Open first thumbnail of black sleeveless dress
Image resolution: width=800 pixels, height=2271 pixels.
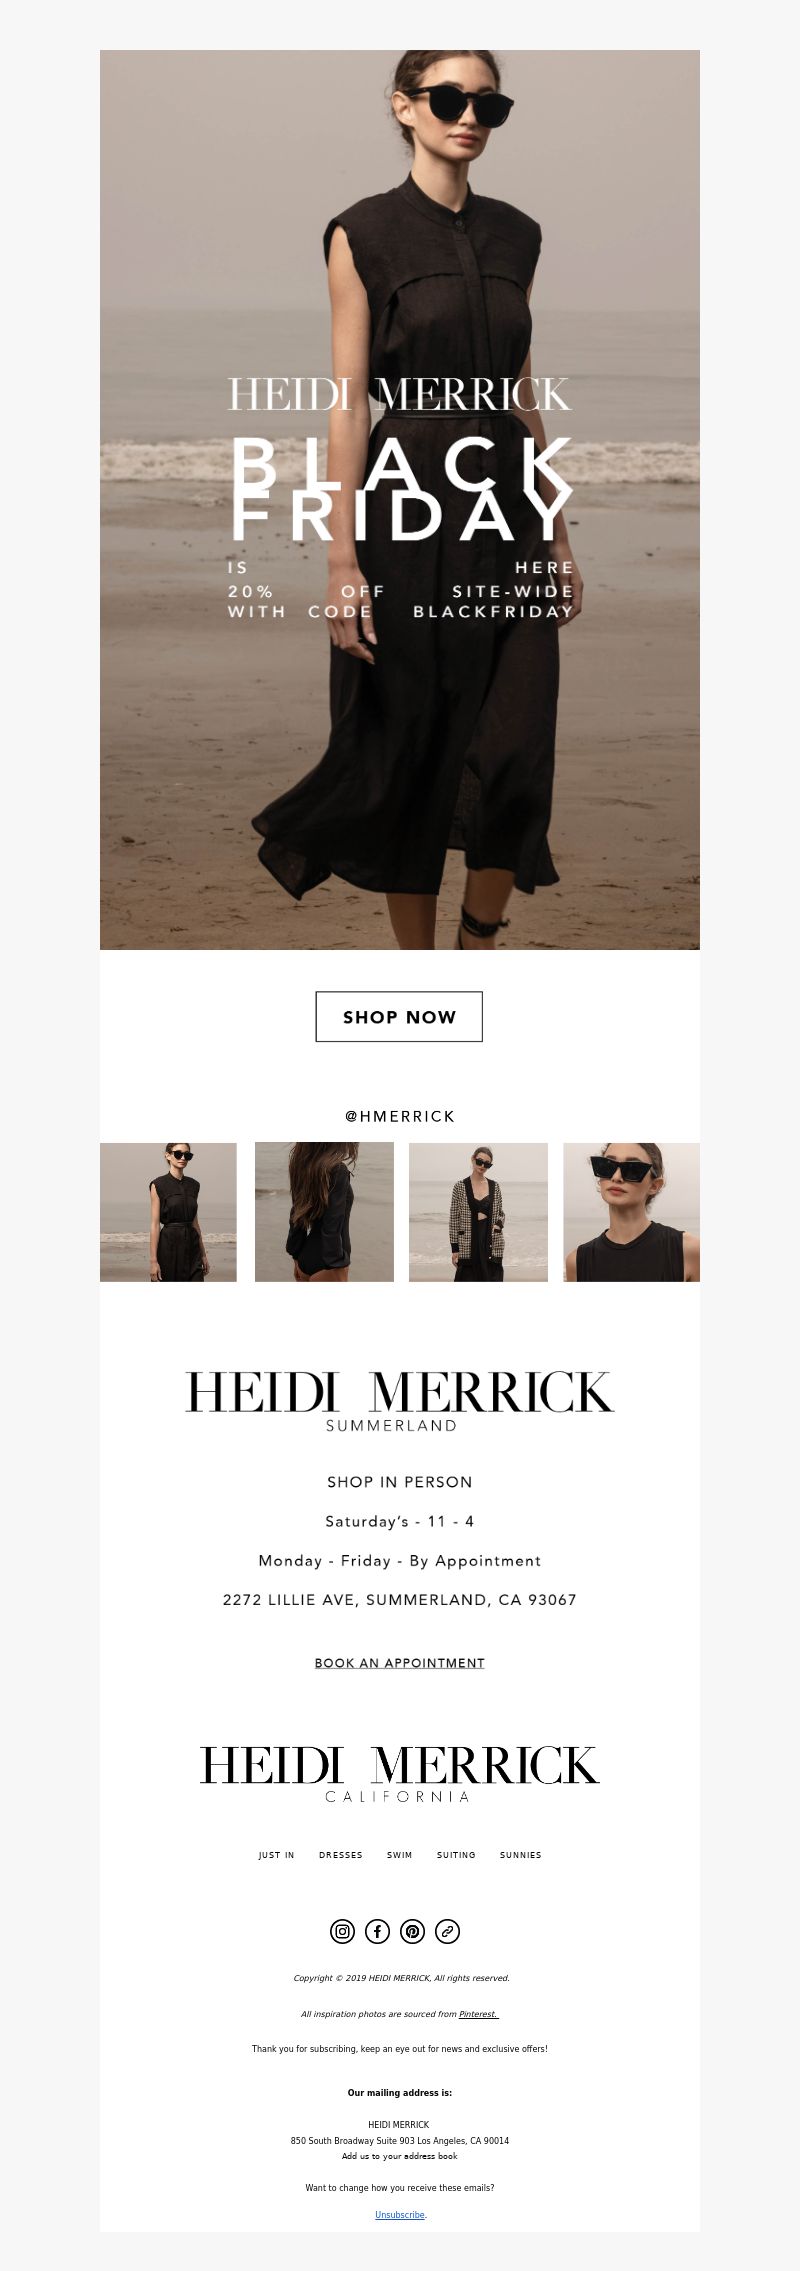click(x=168, y=1212)
